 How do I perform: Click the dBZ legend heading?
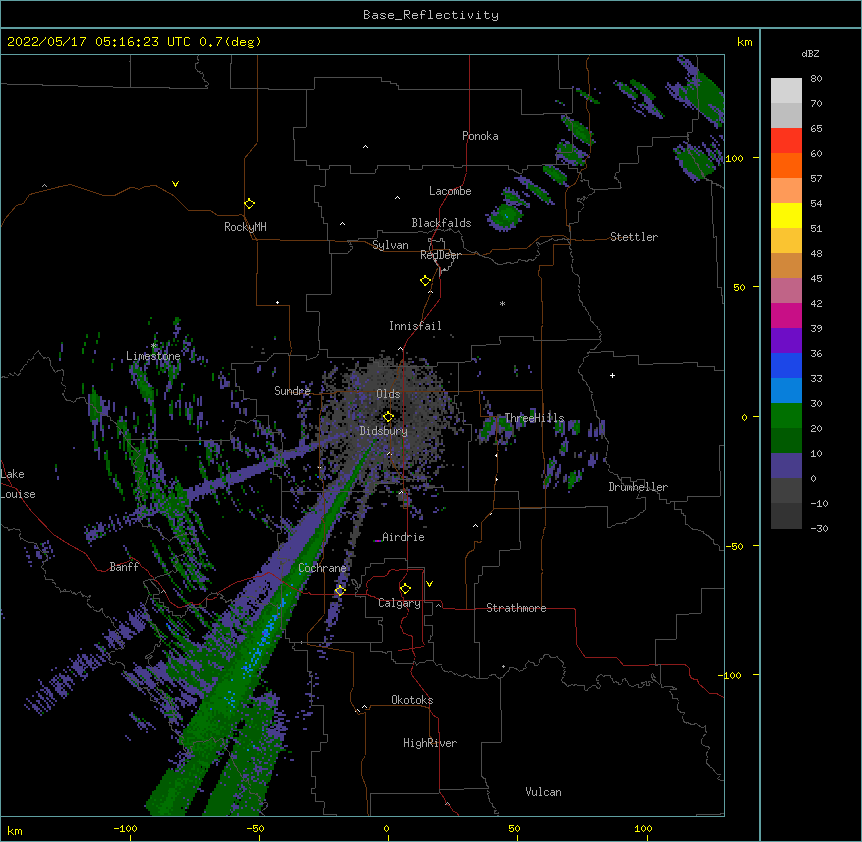coord(810,54)
